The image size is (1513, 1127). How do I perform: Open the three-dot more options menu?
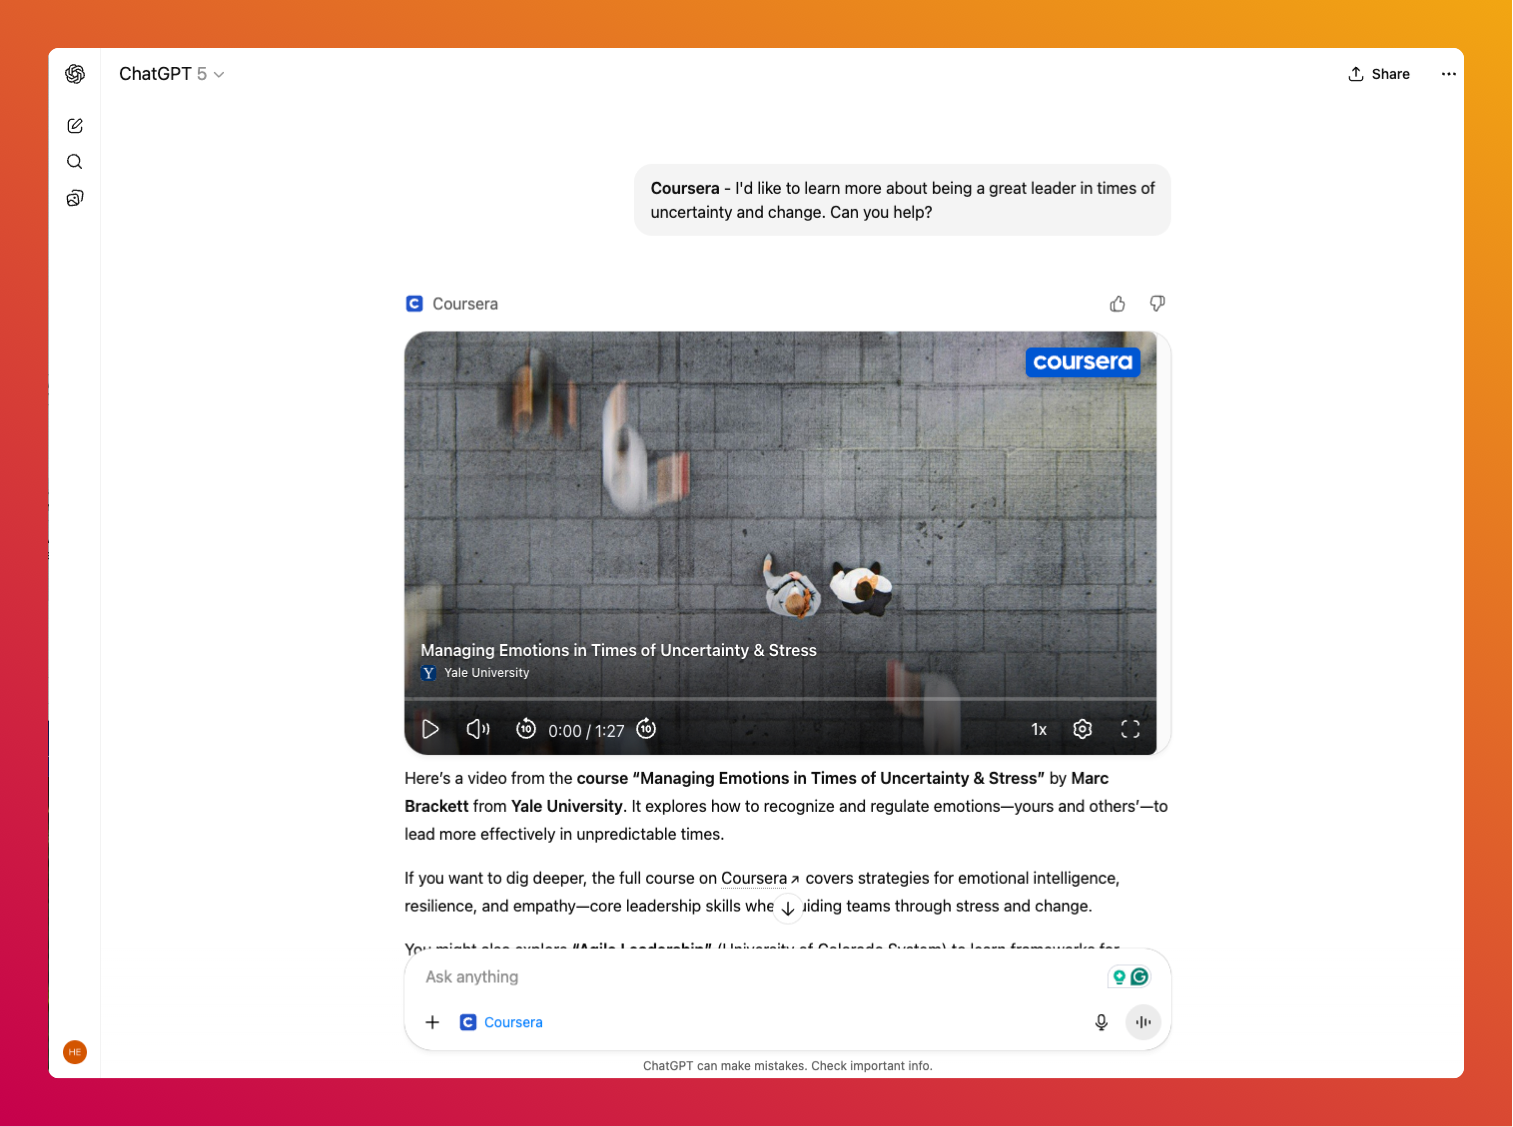tap(1448, 74)
